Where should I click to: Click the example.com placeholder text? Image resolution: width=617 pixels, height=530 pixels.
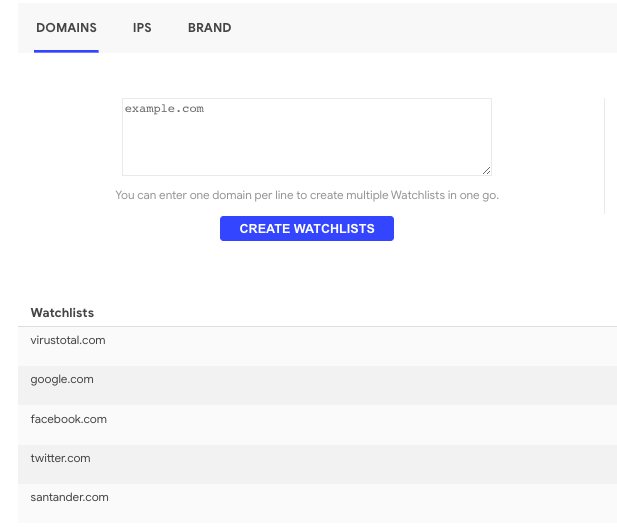(164, 108)
